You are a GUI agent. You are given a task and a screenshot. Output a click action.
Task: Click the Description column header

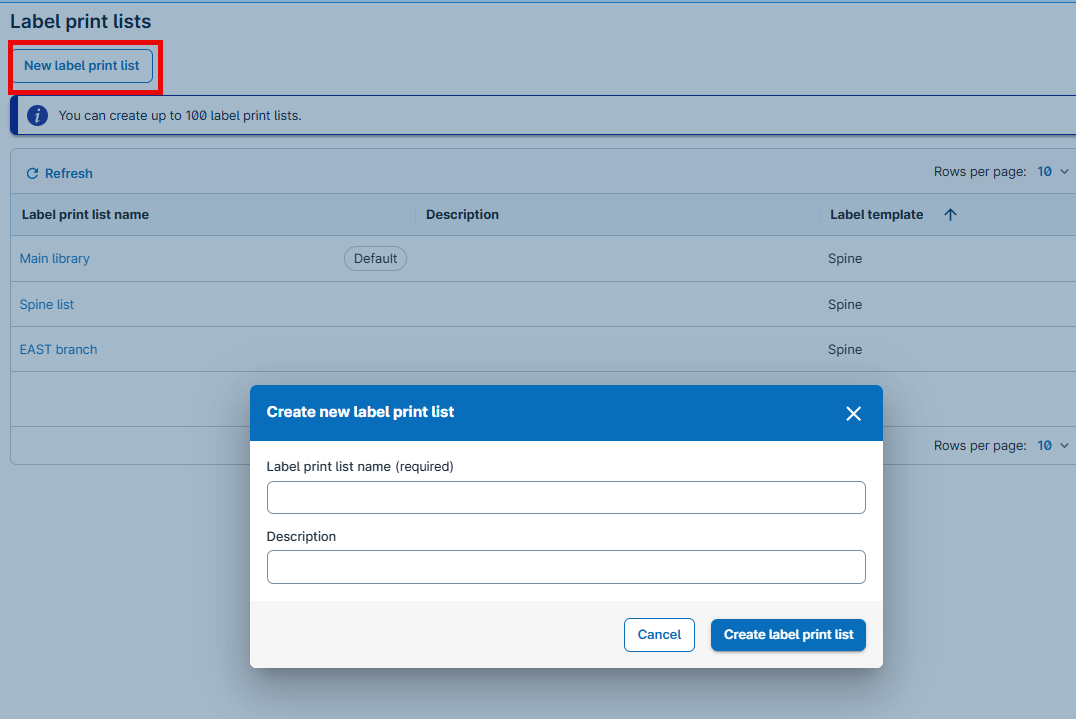click(462, 215)
